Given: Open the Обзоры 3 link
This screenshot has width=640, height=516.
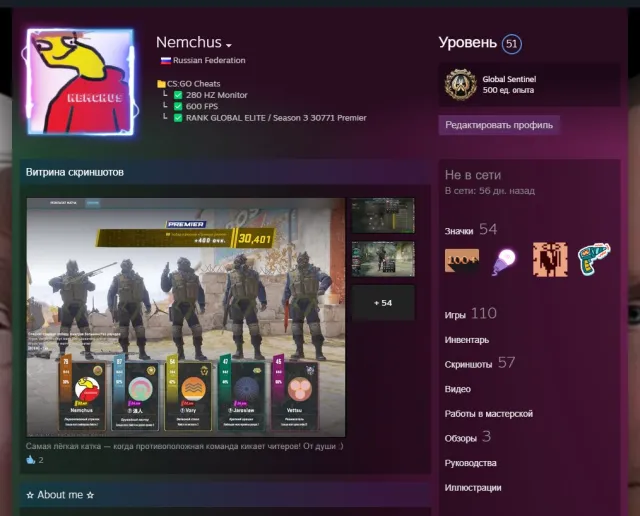Looking at the screenshot, I should point(467,437).
